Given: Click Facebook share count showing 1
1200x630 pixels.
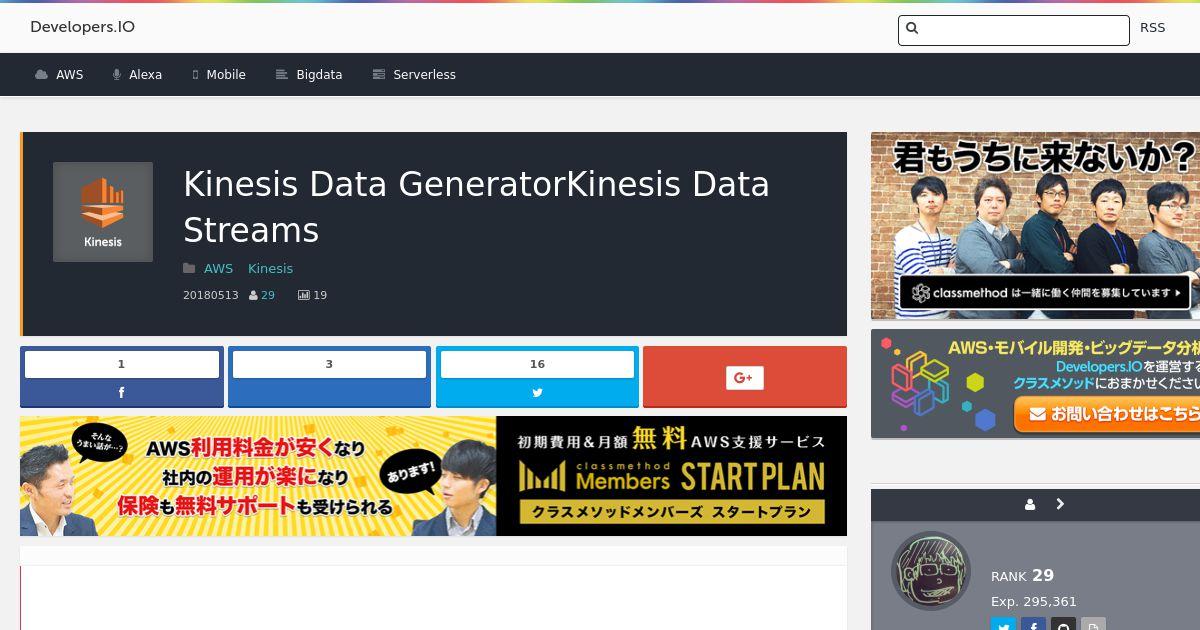Looking at the screenshot, I should point(122,364).
